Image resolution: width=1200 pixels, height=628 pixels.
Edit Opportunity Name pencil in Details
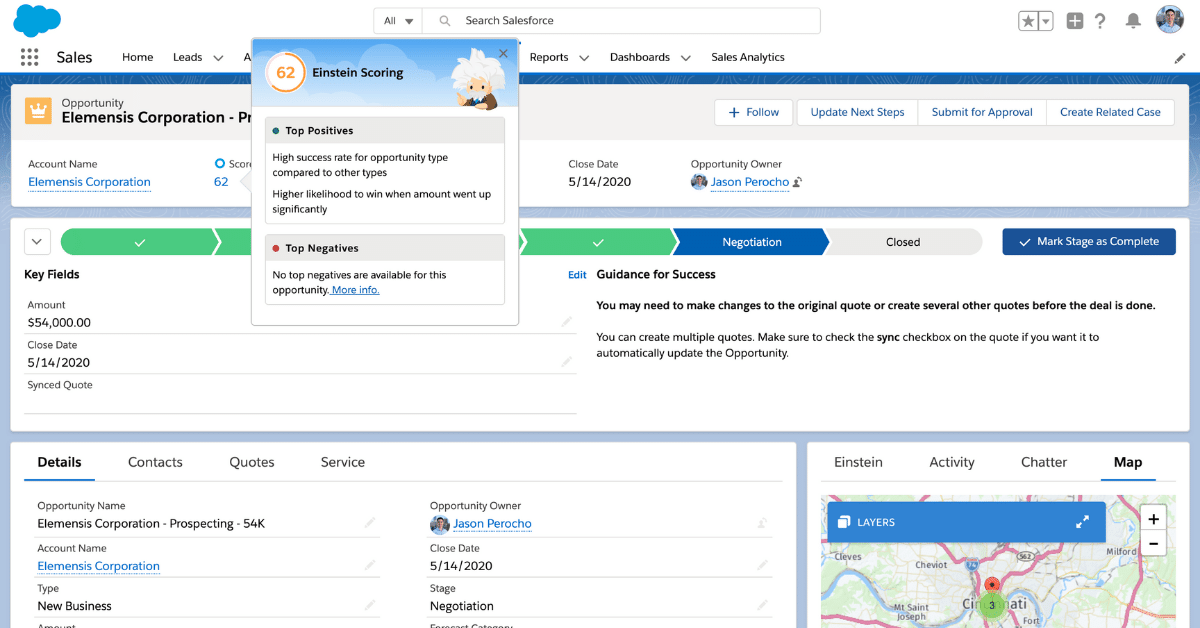370,523
